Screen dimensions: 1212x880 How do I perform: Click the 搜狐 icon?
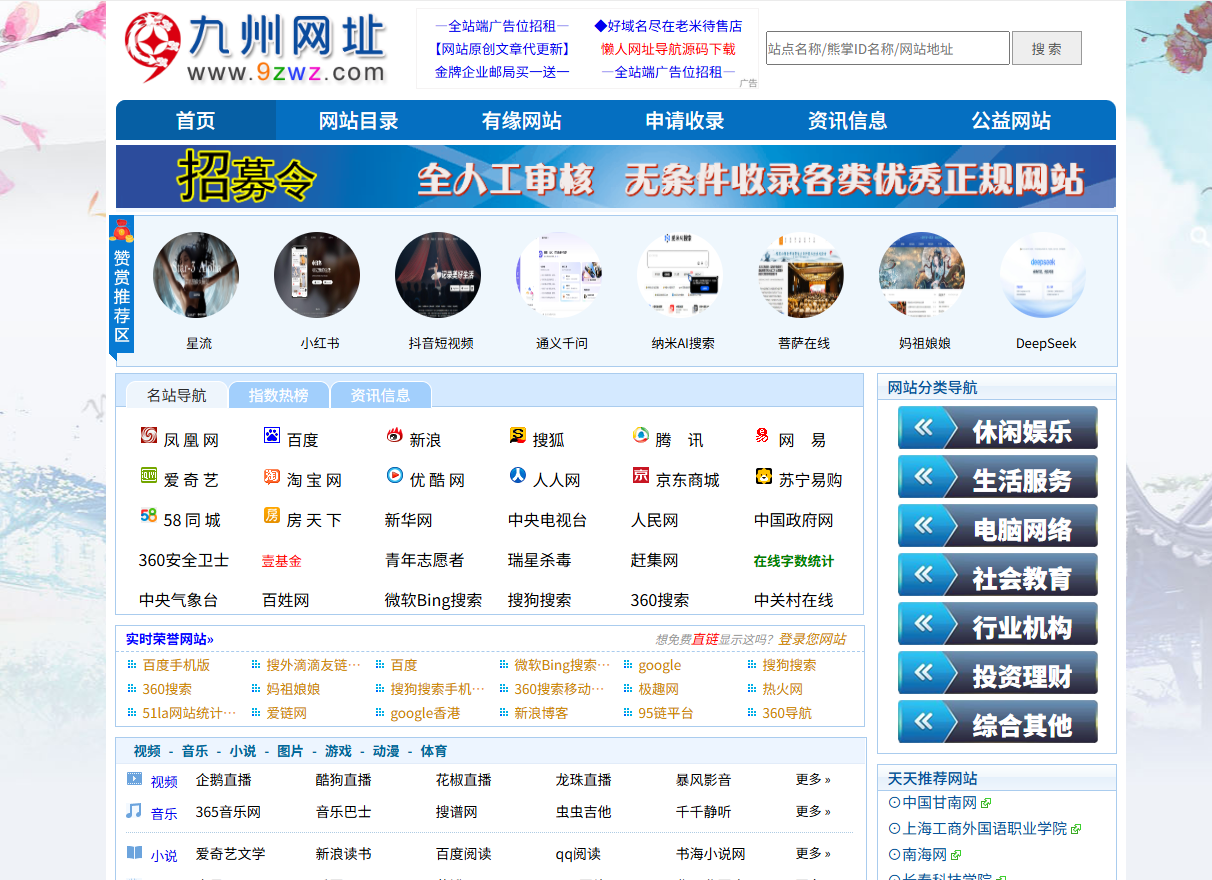coord(518,435)
